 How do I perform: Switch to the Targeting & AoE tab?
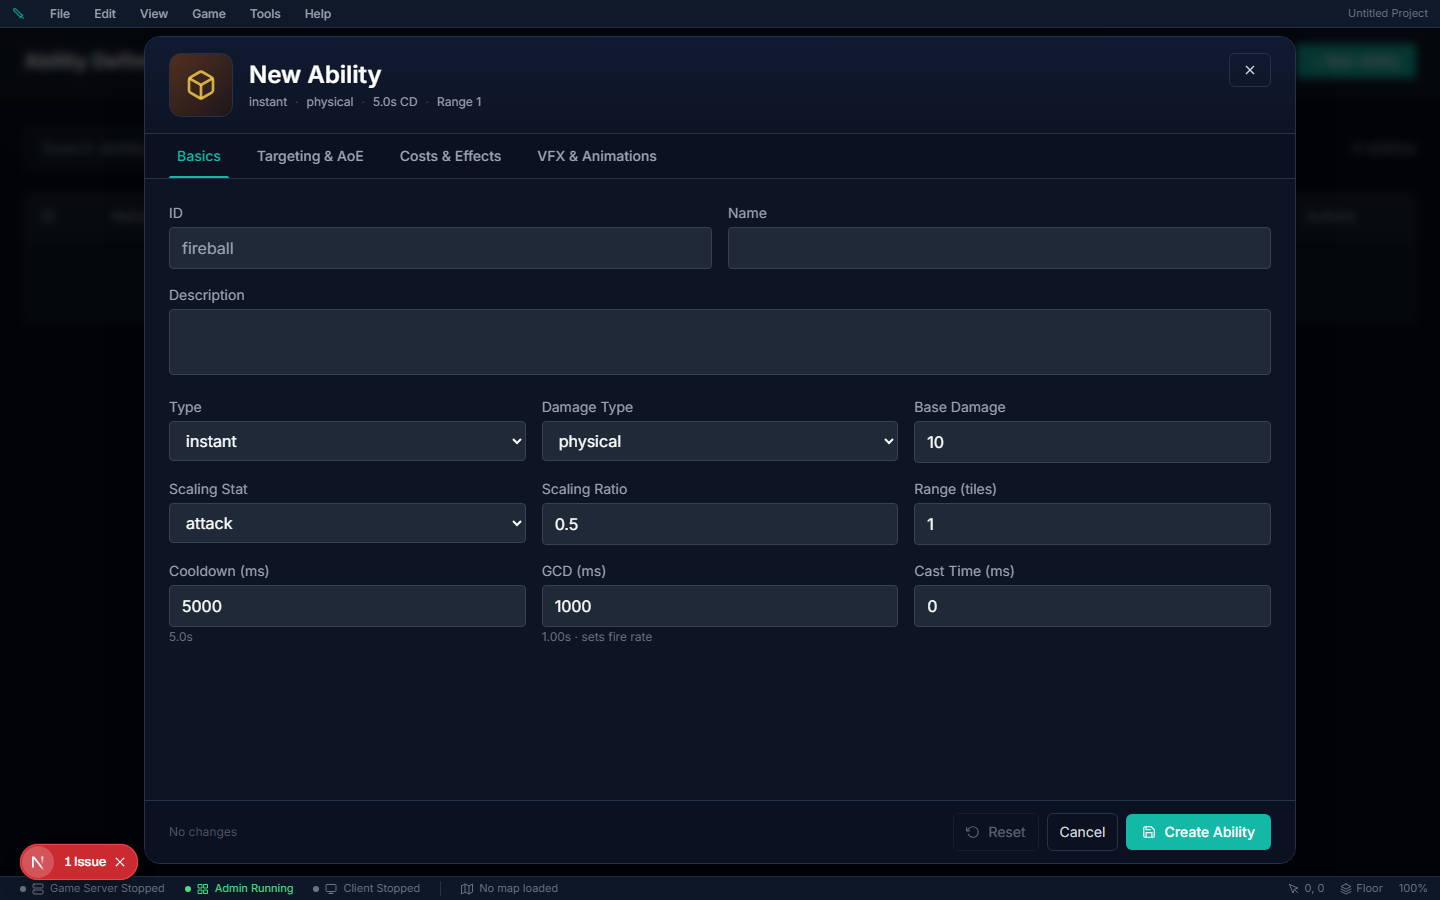coord(310,156)
